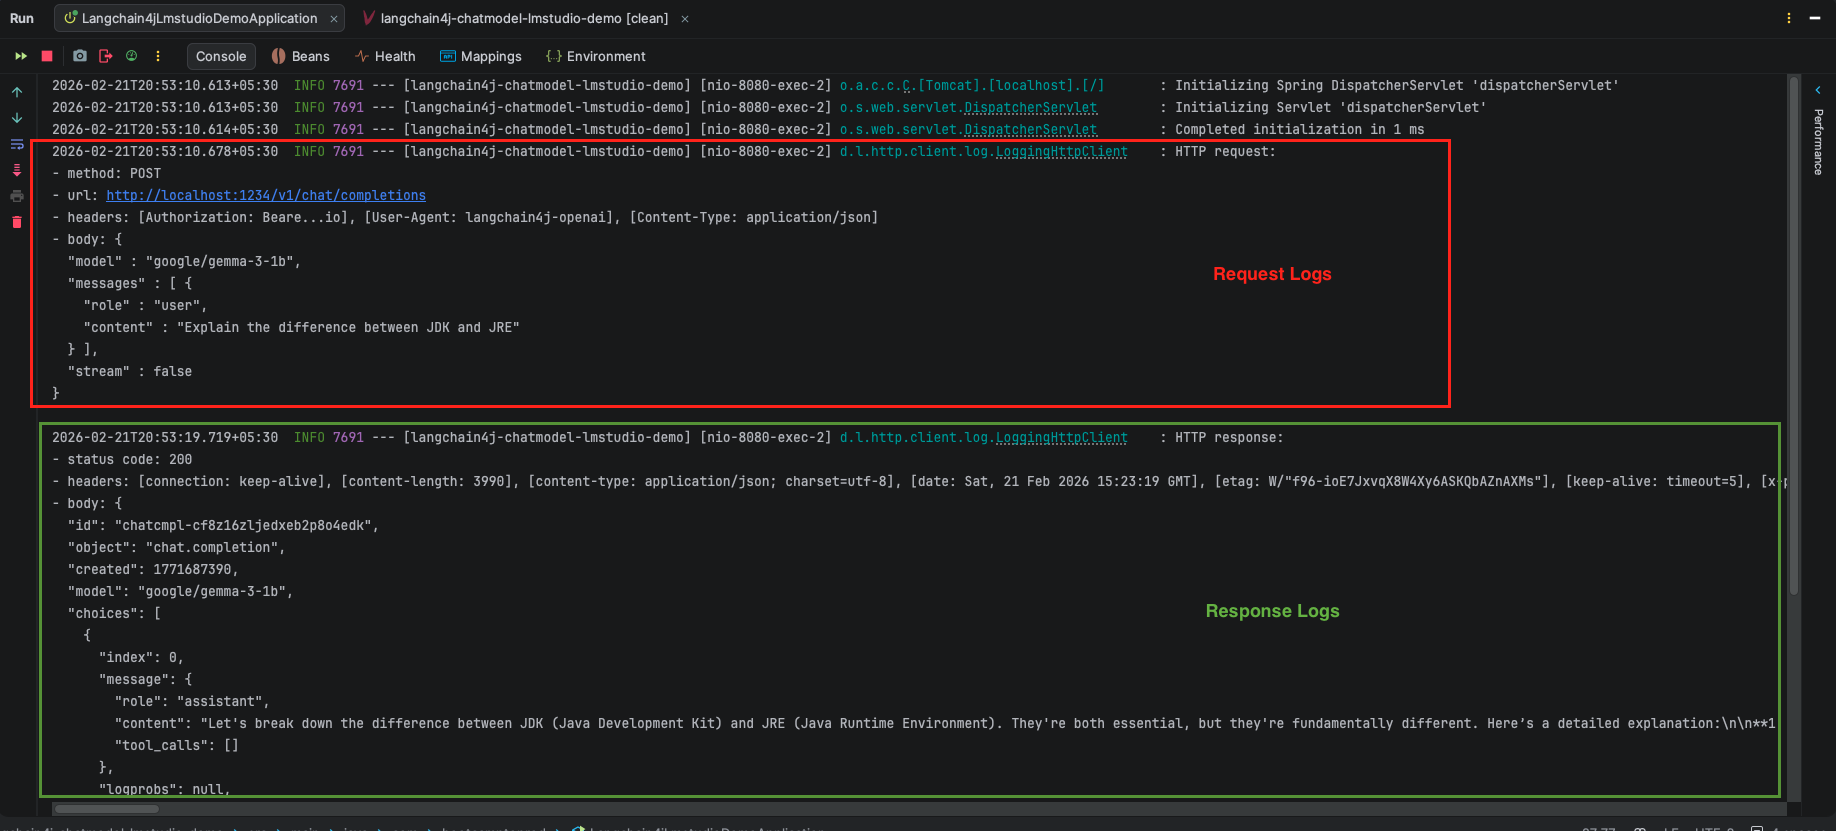Viewport: 1836px width, 831px height.
Task: Take a thread dump with the camera icon
Action: pyautogui.click(x=80, y=56)
